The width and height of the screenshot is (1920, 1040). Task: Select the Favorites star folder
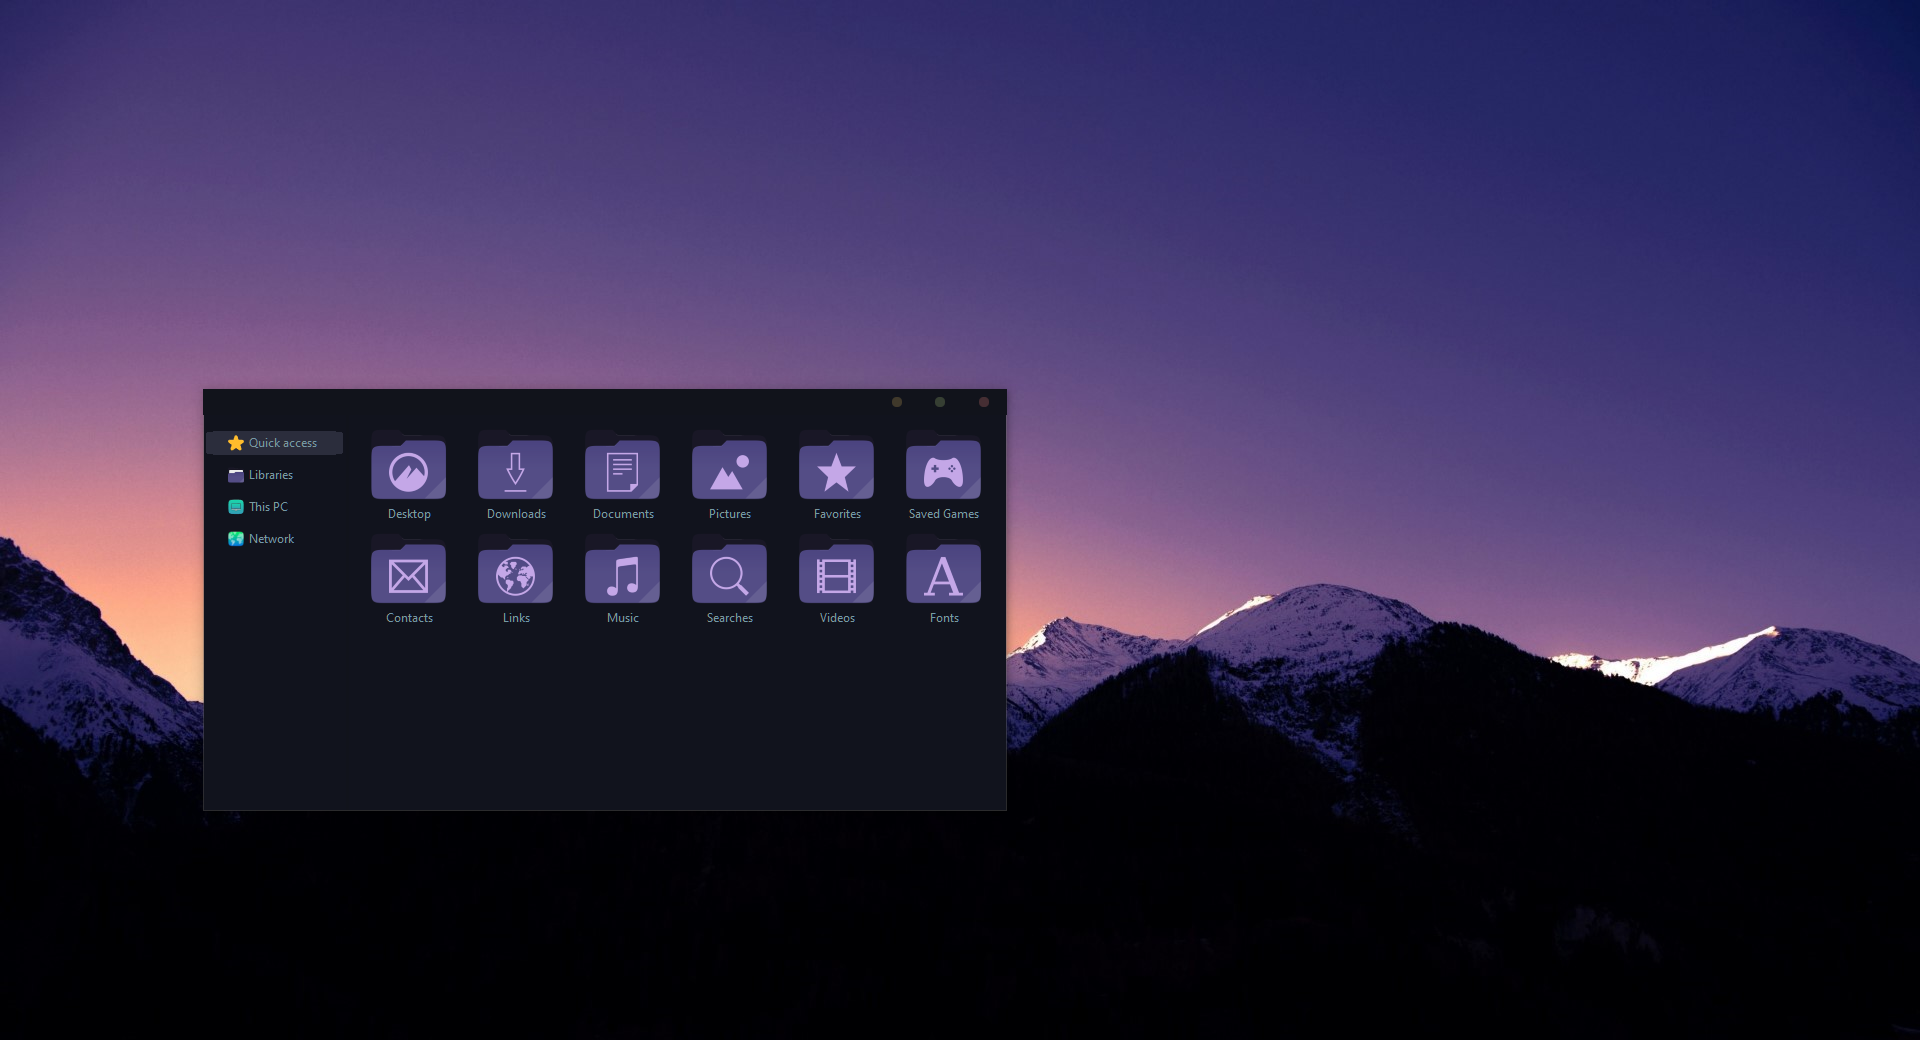tap(836, 470)
